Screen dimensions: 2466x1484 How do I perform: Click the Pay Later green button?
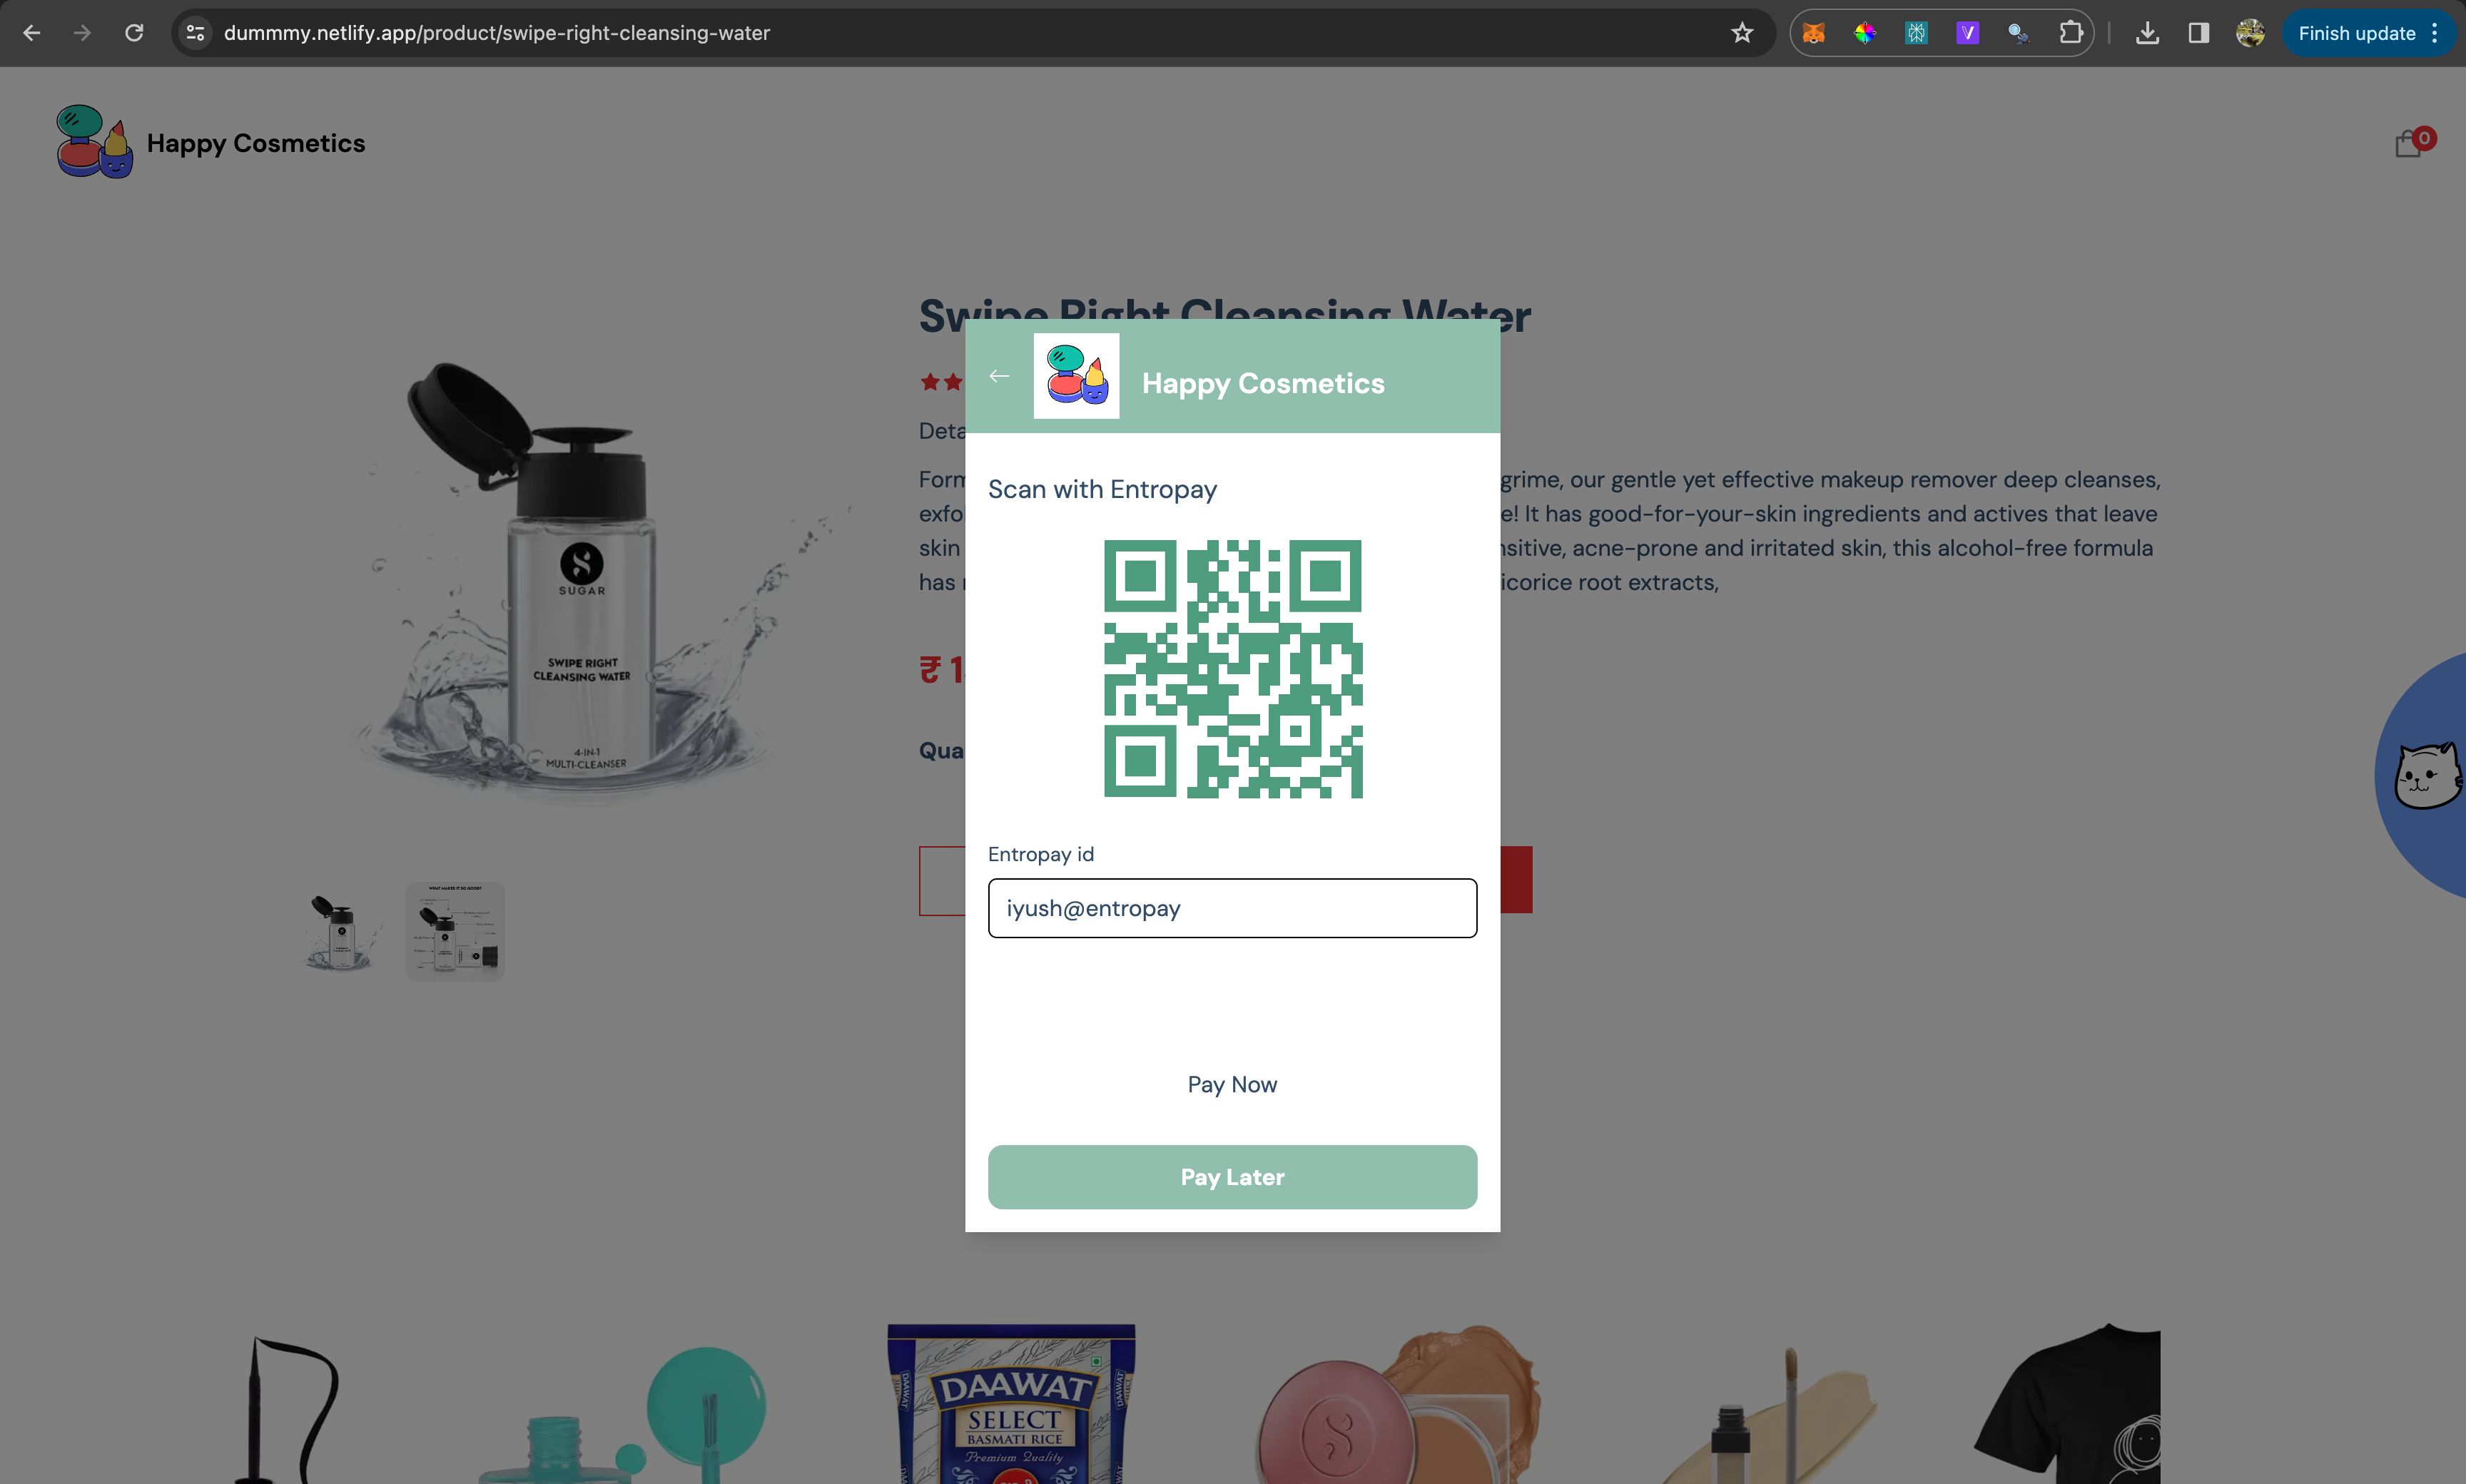1232,1176
